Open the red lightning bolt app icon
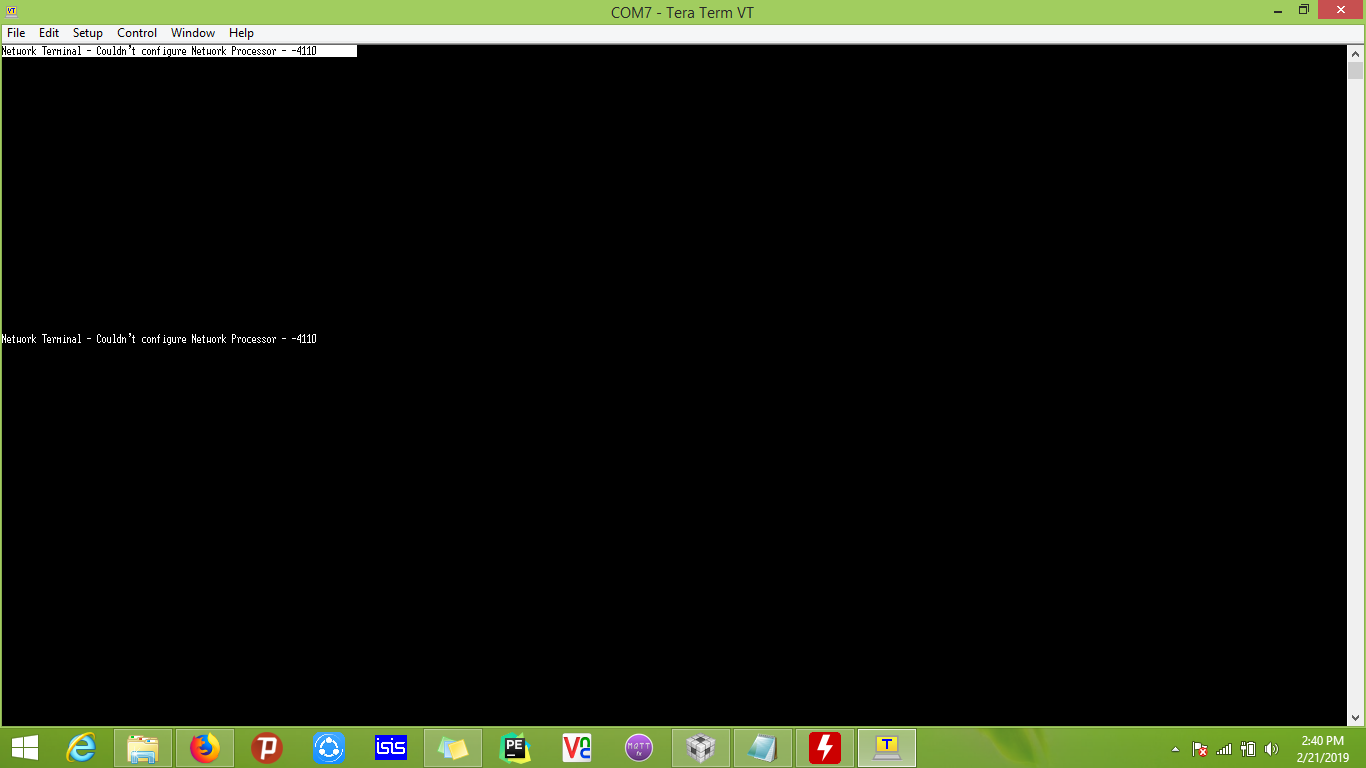1366x768 pixels. tap(825, 748)
